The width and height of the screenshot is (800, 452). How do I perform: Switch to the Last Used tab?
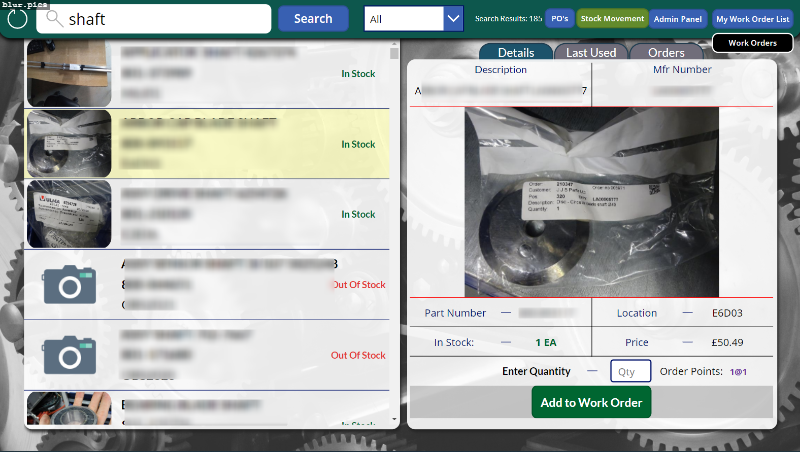pos(591,52)
